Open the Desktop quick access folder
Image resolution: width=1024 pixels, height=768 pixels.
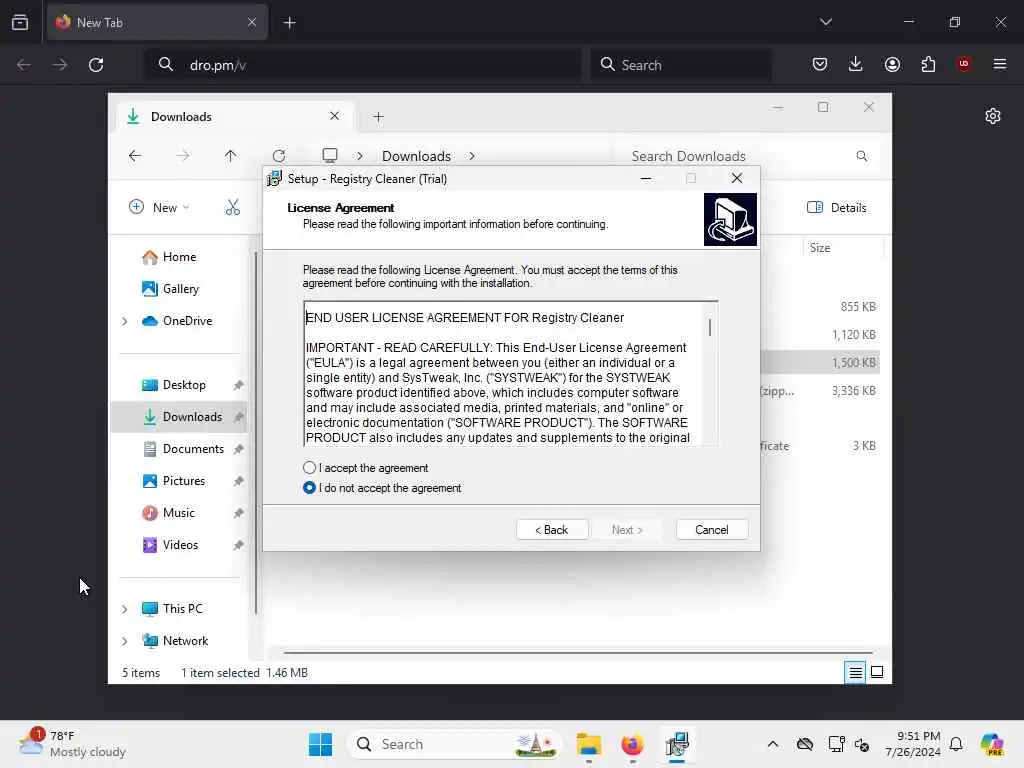(174, 385)
